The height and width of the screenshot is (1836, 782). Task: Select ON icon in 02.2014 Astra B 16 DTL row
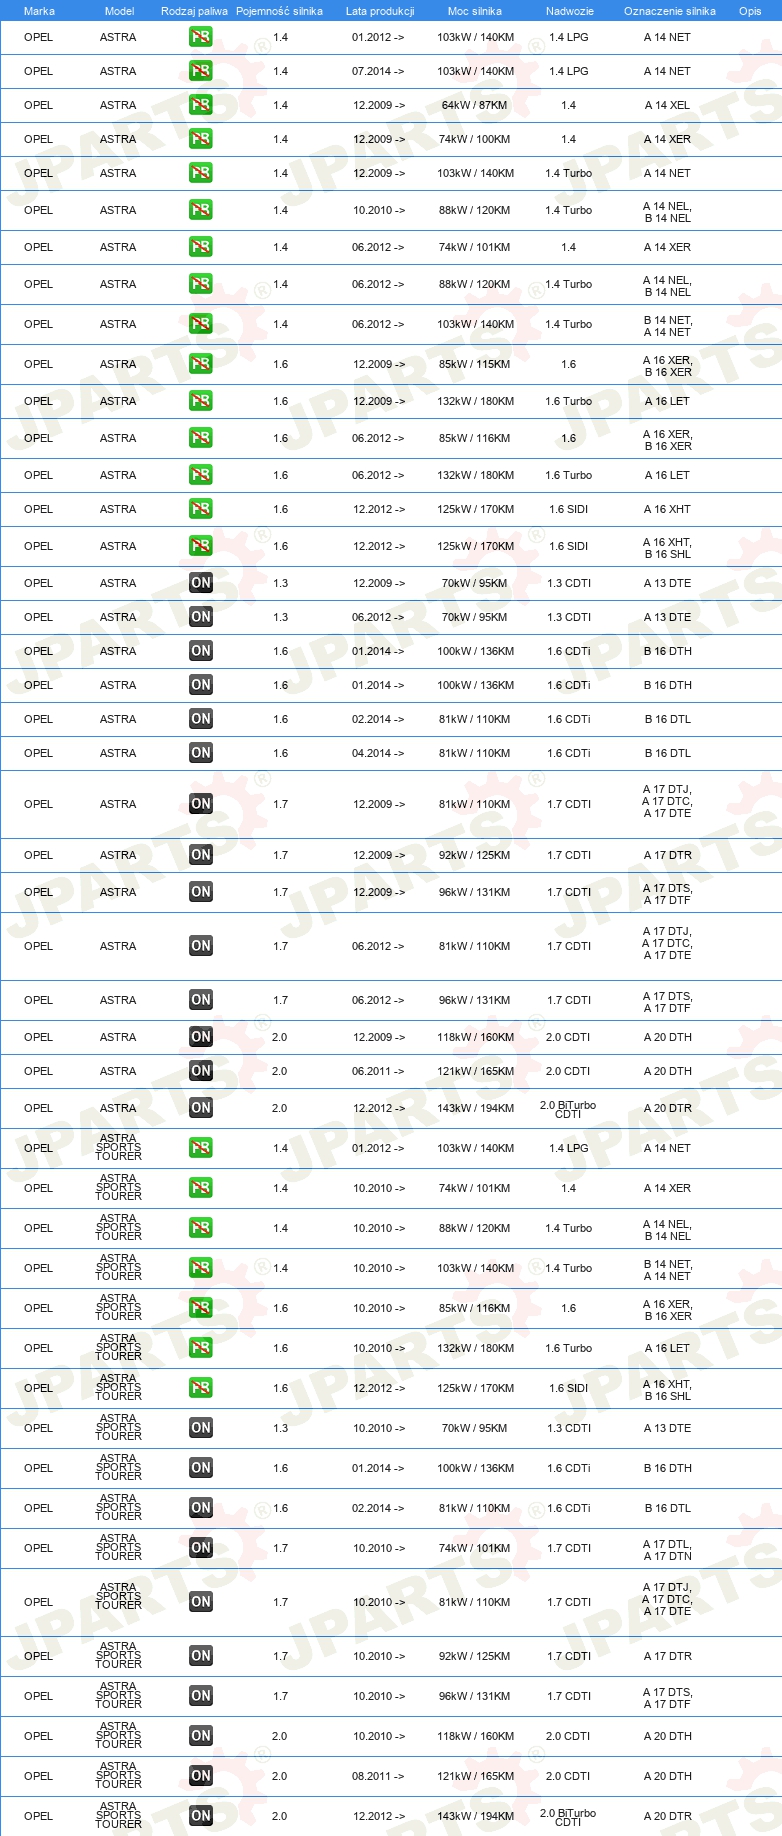pos(200,719)
